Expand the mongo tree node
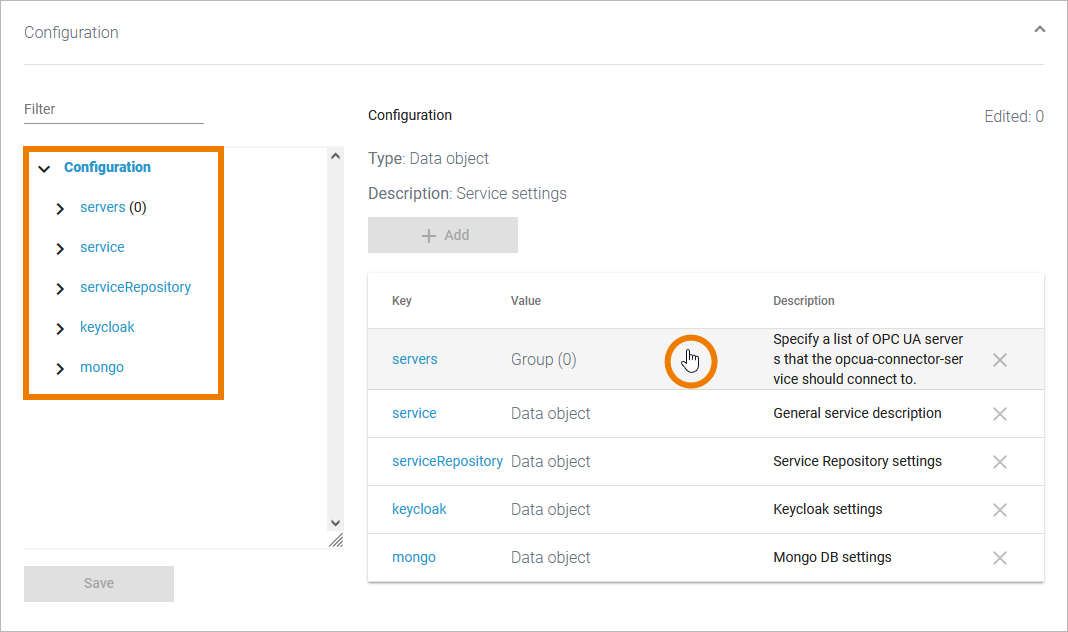Image resolution: width=1068 pixels, height=632 pixels. [x=60, y=369]
